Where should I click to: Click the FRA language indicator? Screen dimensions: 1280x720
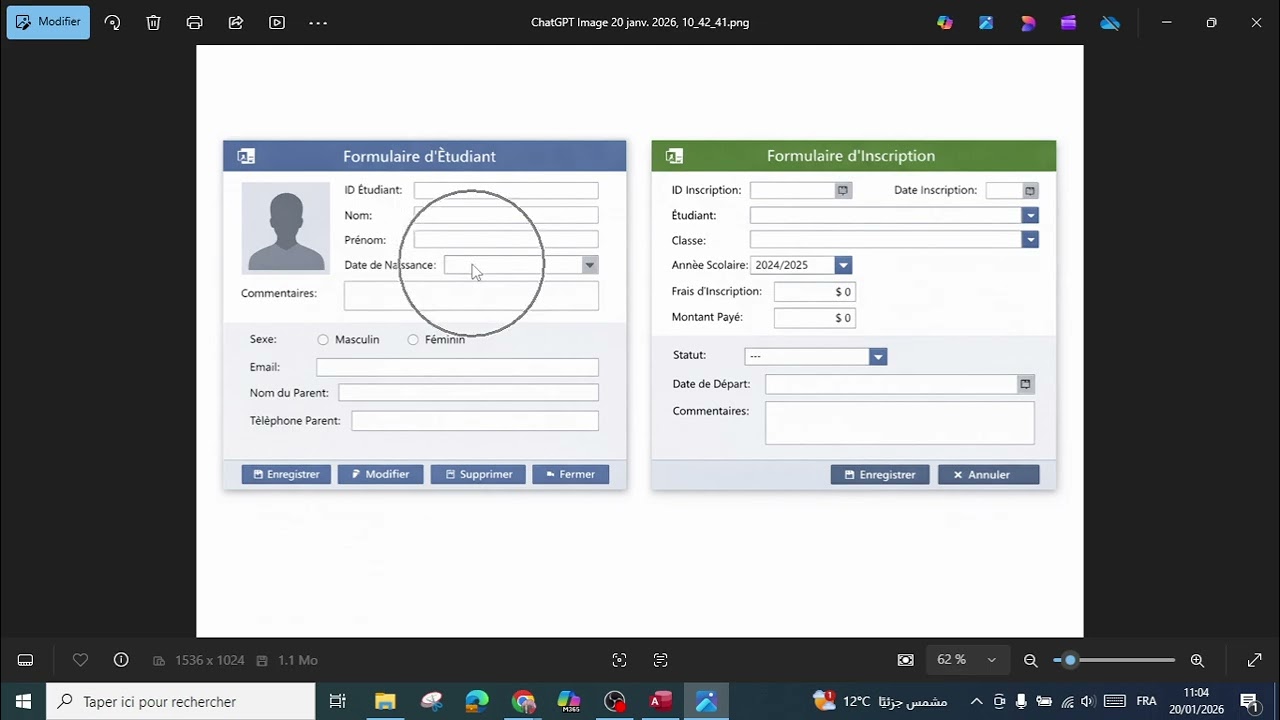point(1146,702)
